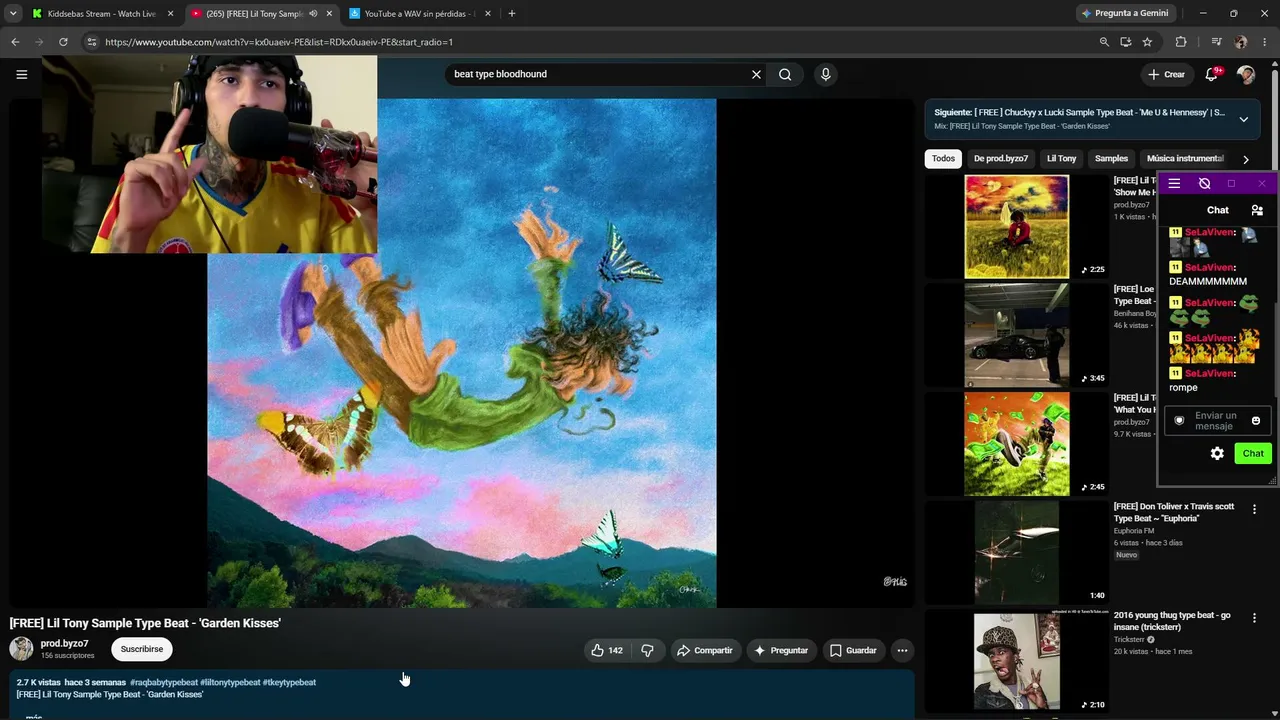Save the video with Guardar

(x=853, y=650)
